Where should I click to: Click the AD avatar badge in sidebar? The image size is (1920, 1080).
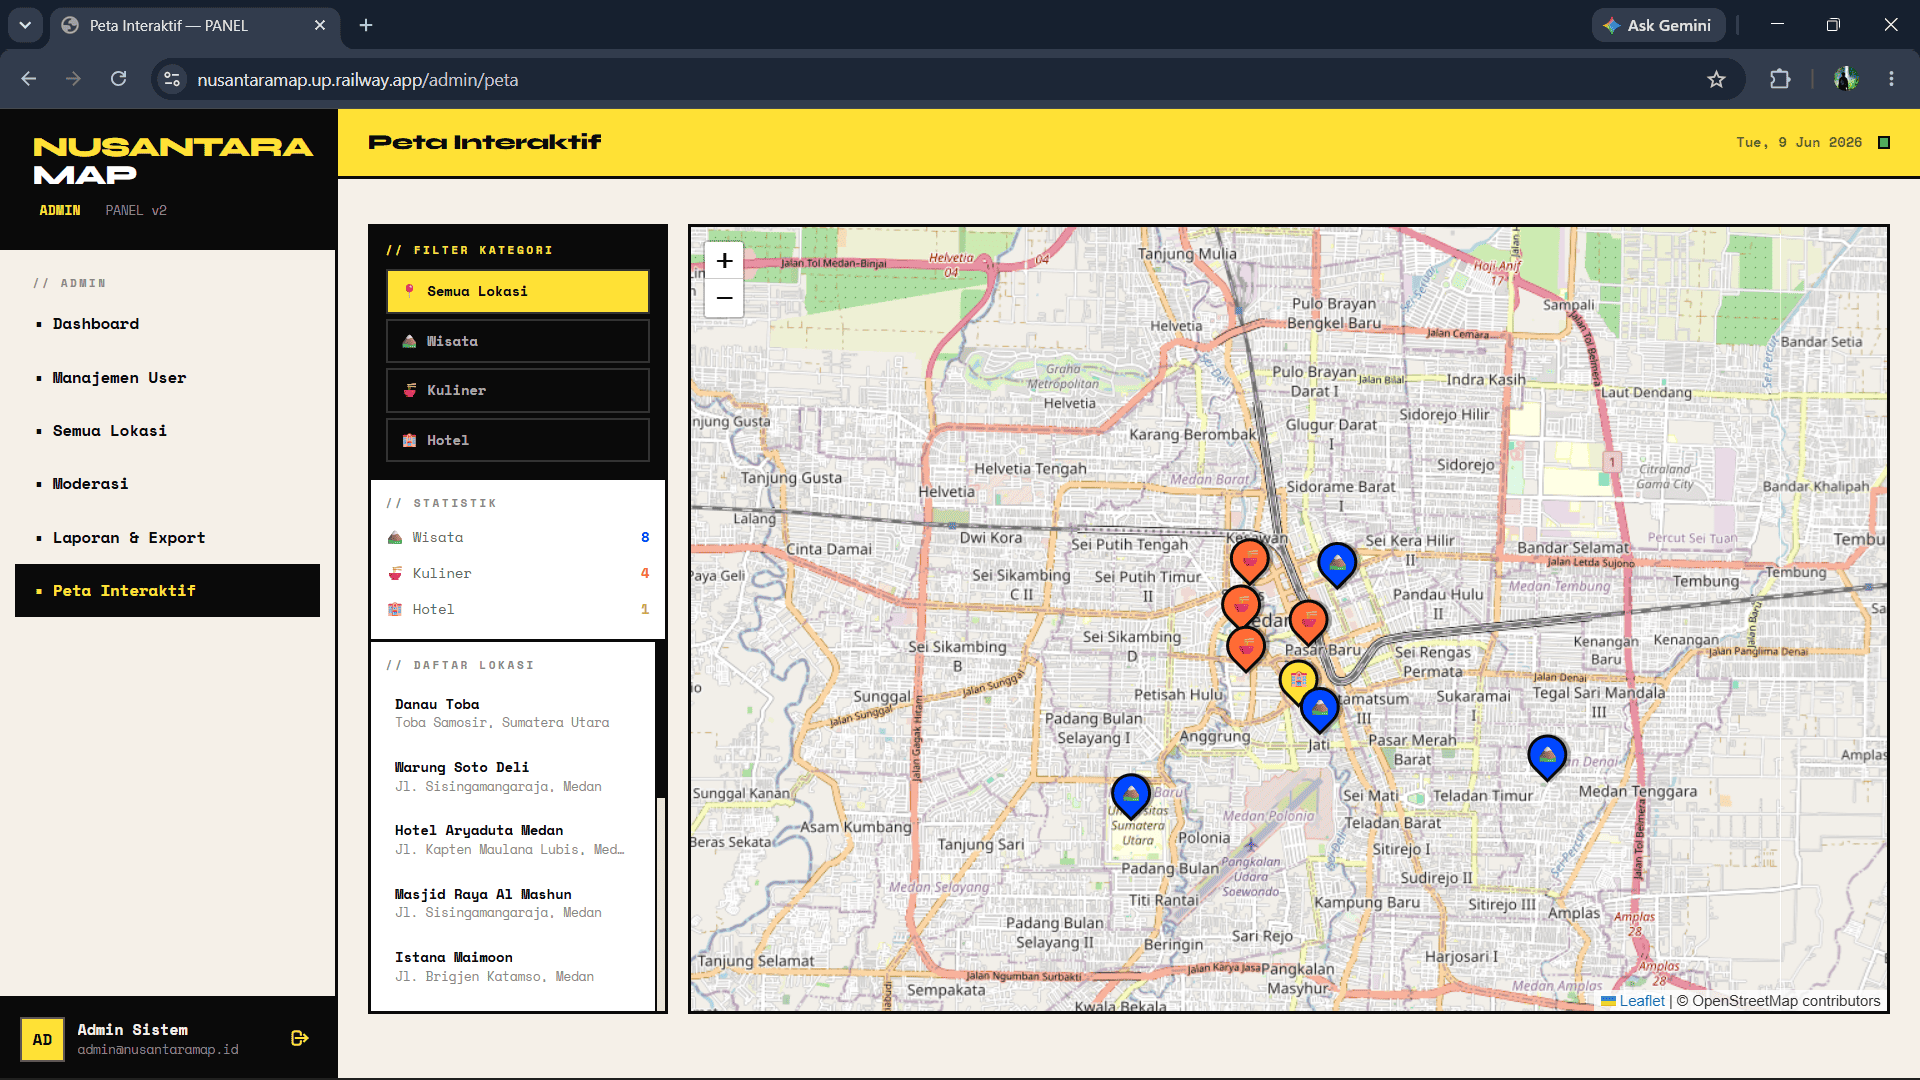(42, 1039)
